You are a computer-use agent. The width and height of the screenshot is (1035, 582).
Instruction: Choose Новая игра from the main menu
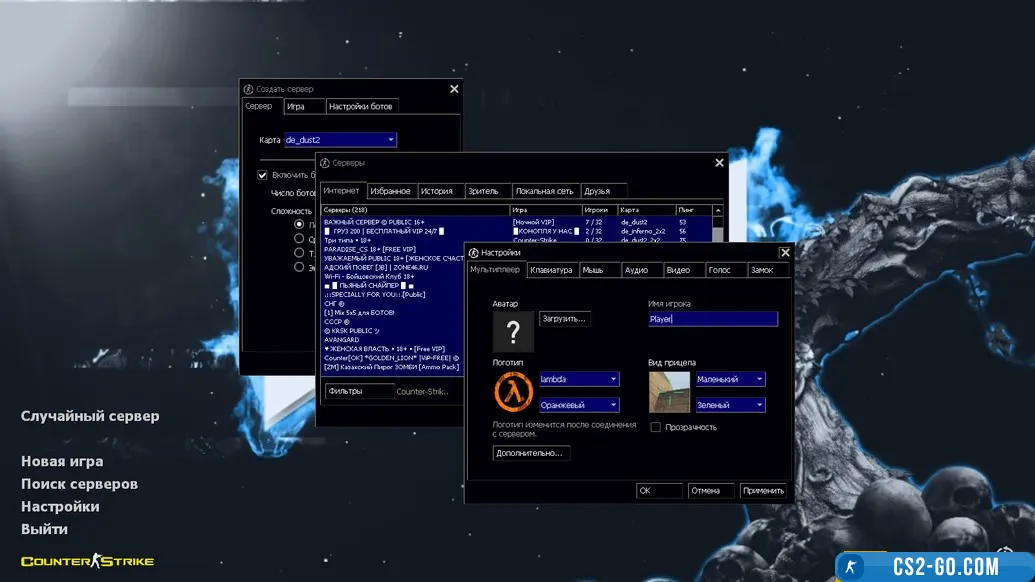click(x=62, y=461)
